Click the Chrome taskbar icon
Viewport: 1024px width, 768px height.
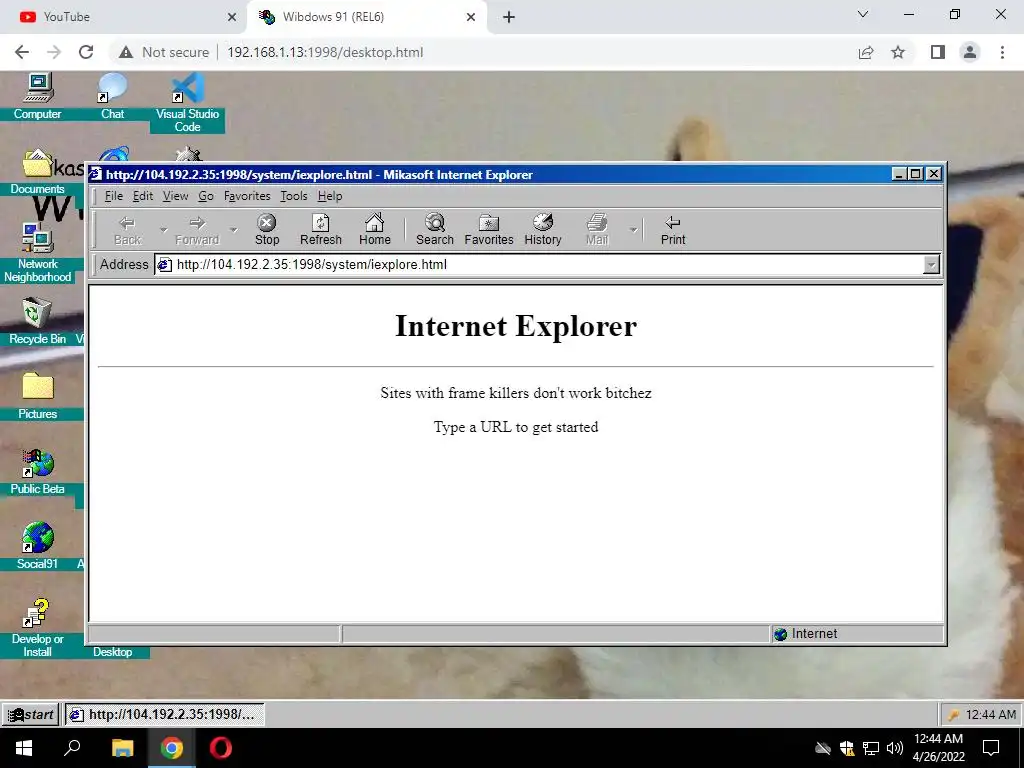[172, 748]
